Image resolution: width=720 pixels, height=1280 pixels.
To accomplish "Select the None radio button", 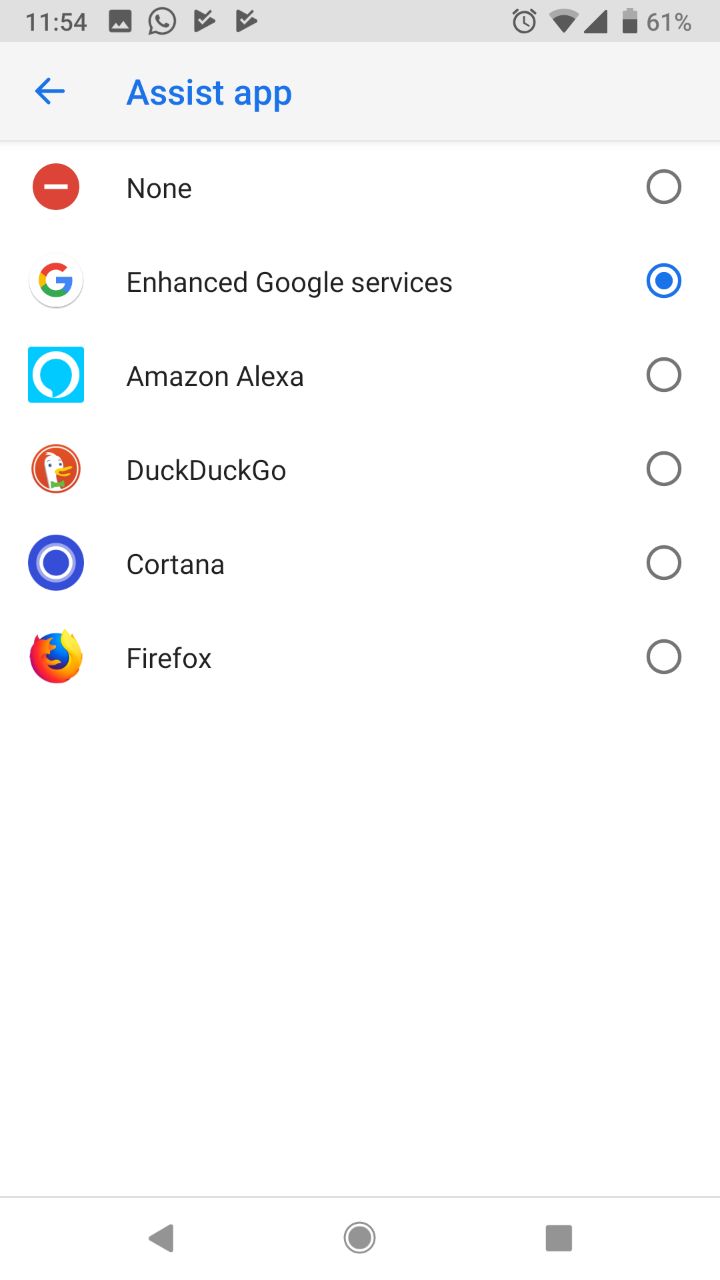I will (x=664, y=187).
